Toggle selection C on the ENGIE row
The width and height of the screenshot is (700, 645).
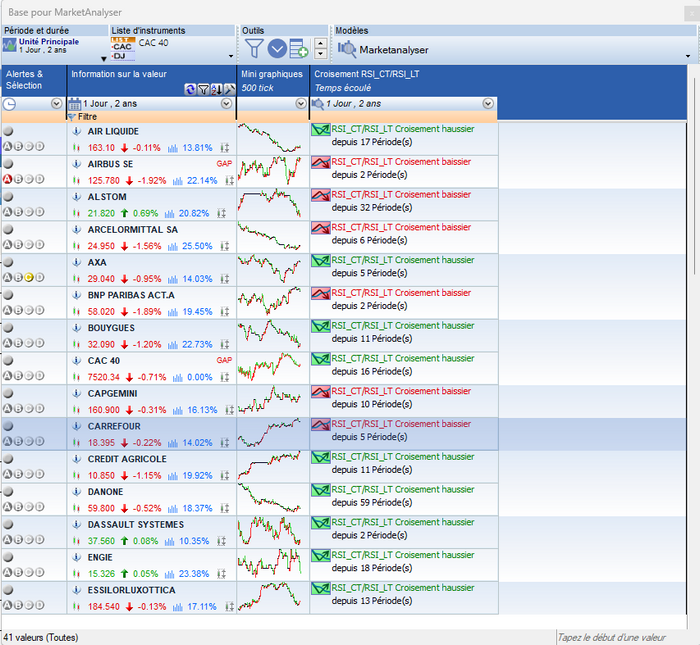29,572
